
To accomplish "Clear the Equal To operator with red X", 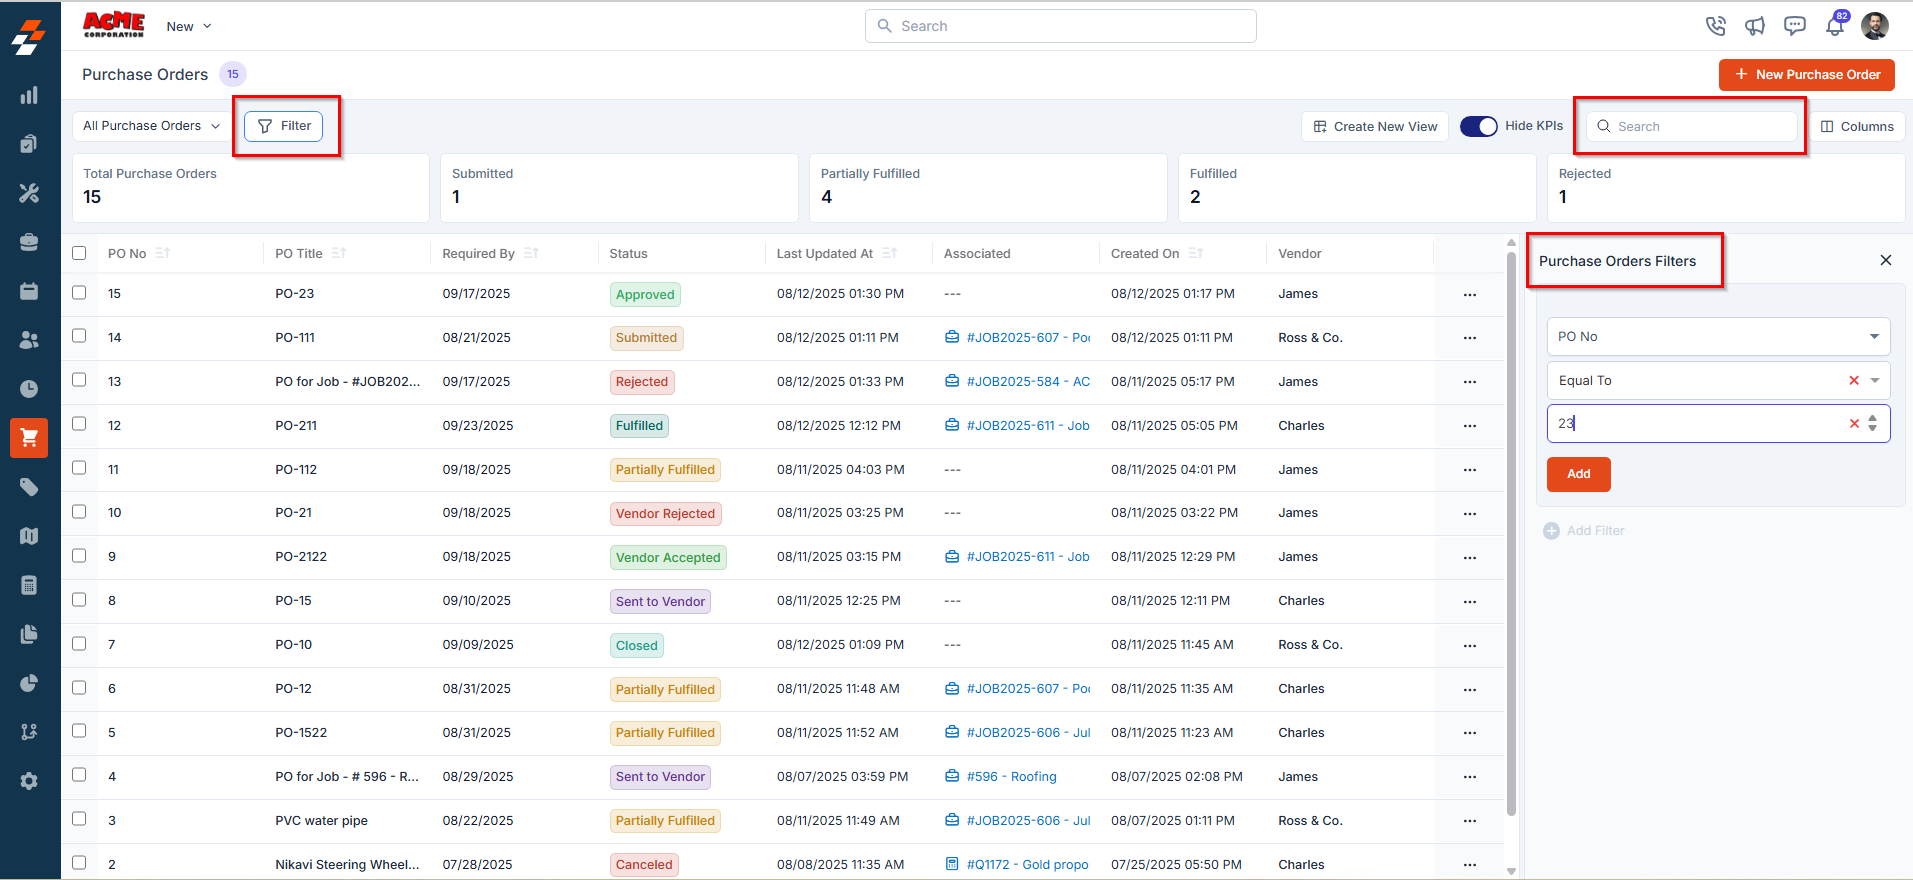I will (1854, 380).
